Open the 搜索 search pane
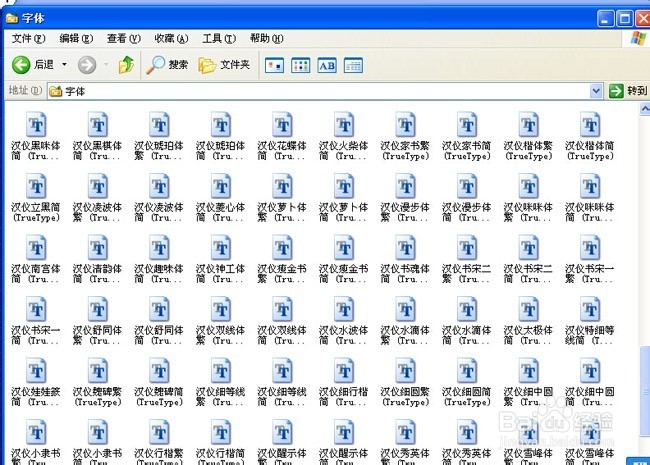650x465 pixels. click(x=167, y=65)
